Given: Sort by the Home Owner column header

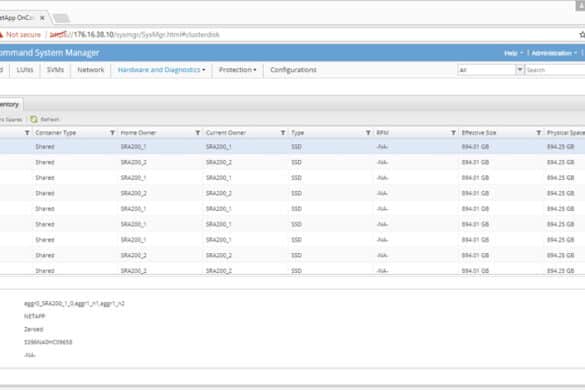Looking at the screenshot, I should pyautogui.click(x=138, y=133).
